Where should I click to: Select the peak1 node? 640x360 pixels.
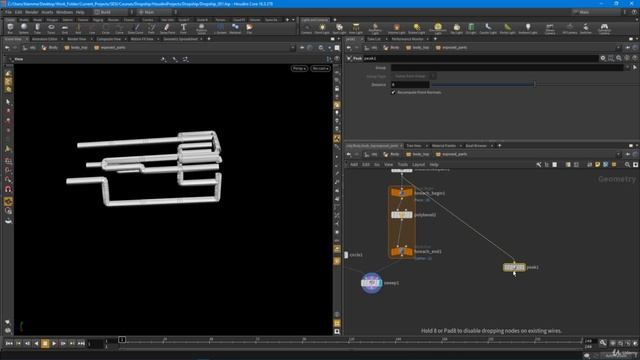(514, 267)
